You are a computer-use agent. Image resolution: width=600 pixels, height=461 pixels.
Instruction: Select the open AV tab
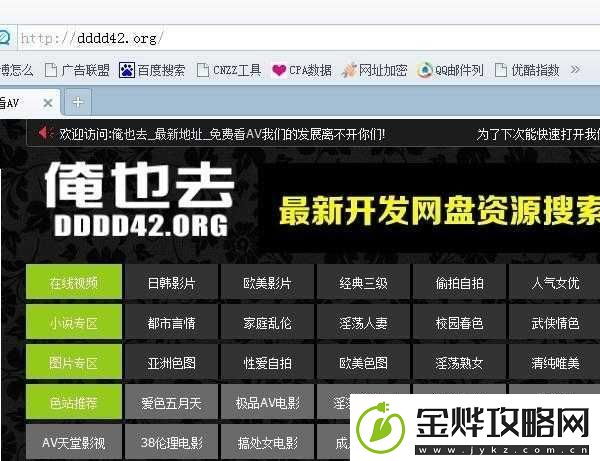coord(30,102)
